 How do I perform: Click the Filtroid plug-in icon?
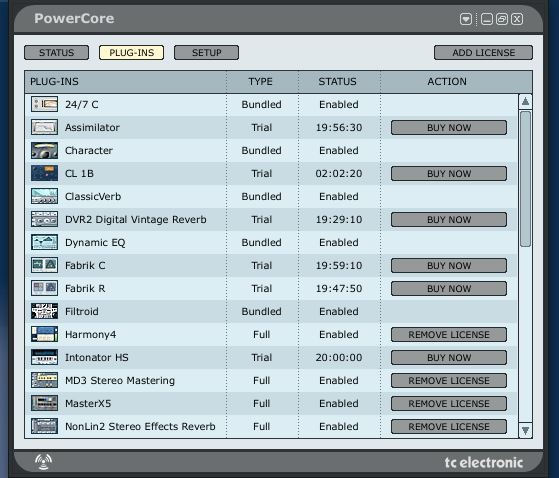click(44, 311)
